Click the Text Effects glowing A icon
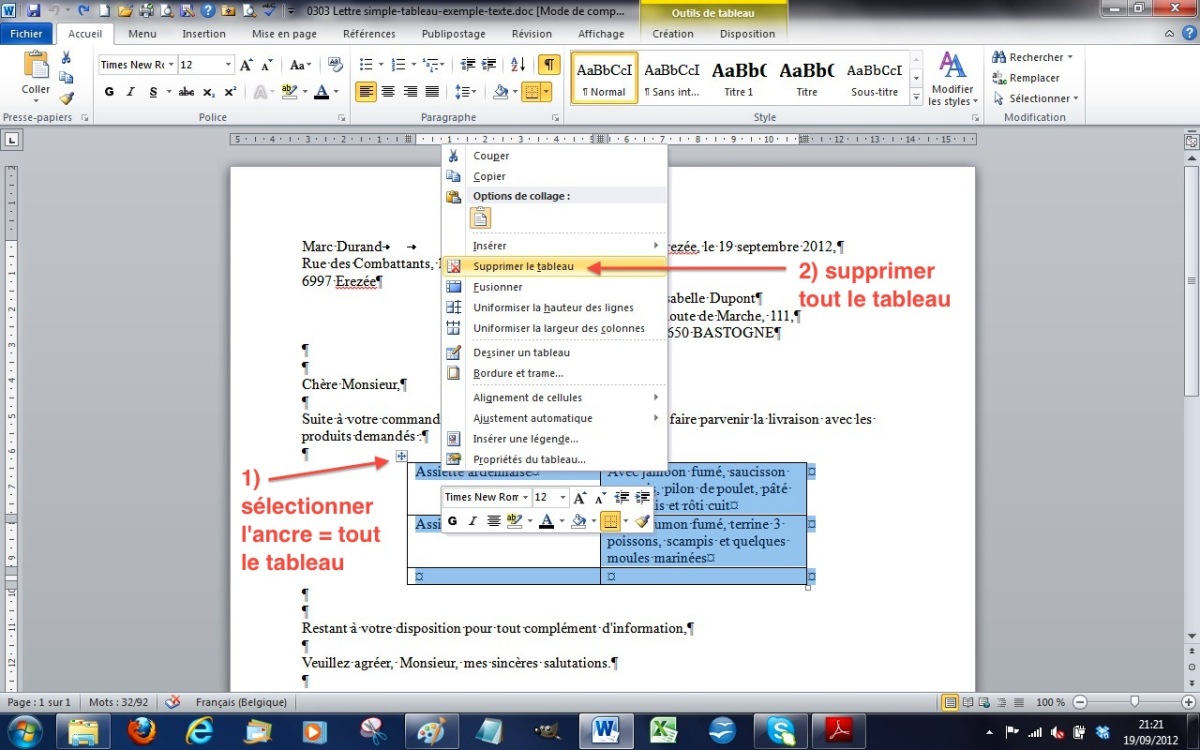This screenshot has height=750, width=1200. tap(259, 92)
